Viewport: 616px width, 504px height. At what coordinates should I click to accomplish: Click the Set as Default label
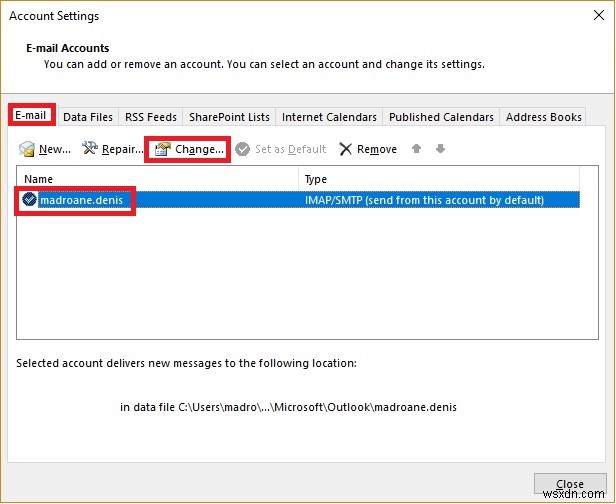point(291,149)
